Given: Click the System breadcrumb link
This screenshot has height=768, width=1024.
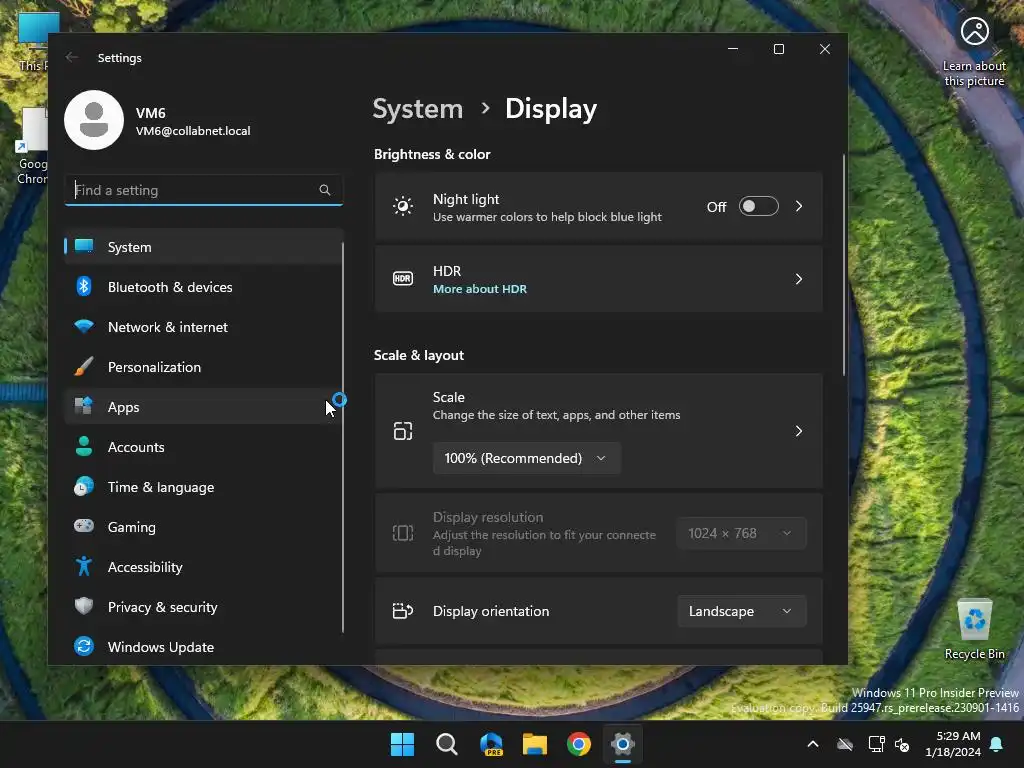Looking at the screenshot, I should coord(417,108).
